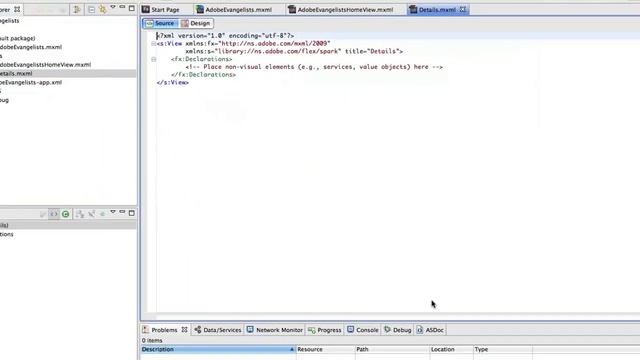Click the hierarchy icon in Package Explorer toolbar
This screenshot has width=640, height=360.
[77, 9]
